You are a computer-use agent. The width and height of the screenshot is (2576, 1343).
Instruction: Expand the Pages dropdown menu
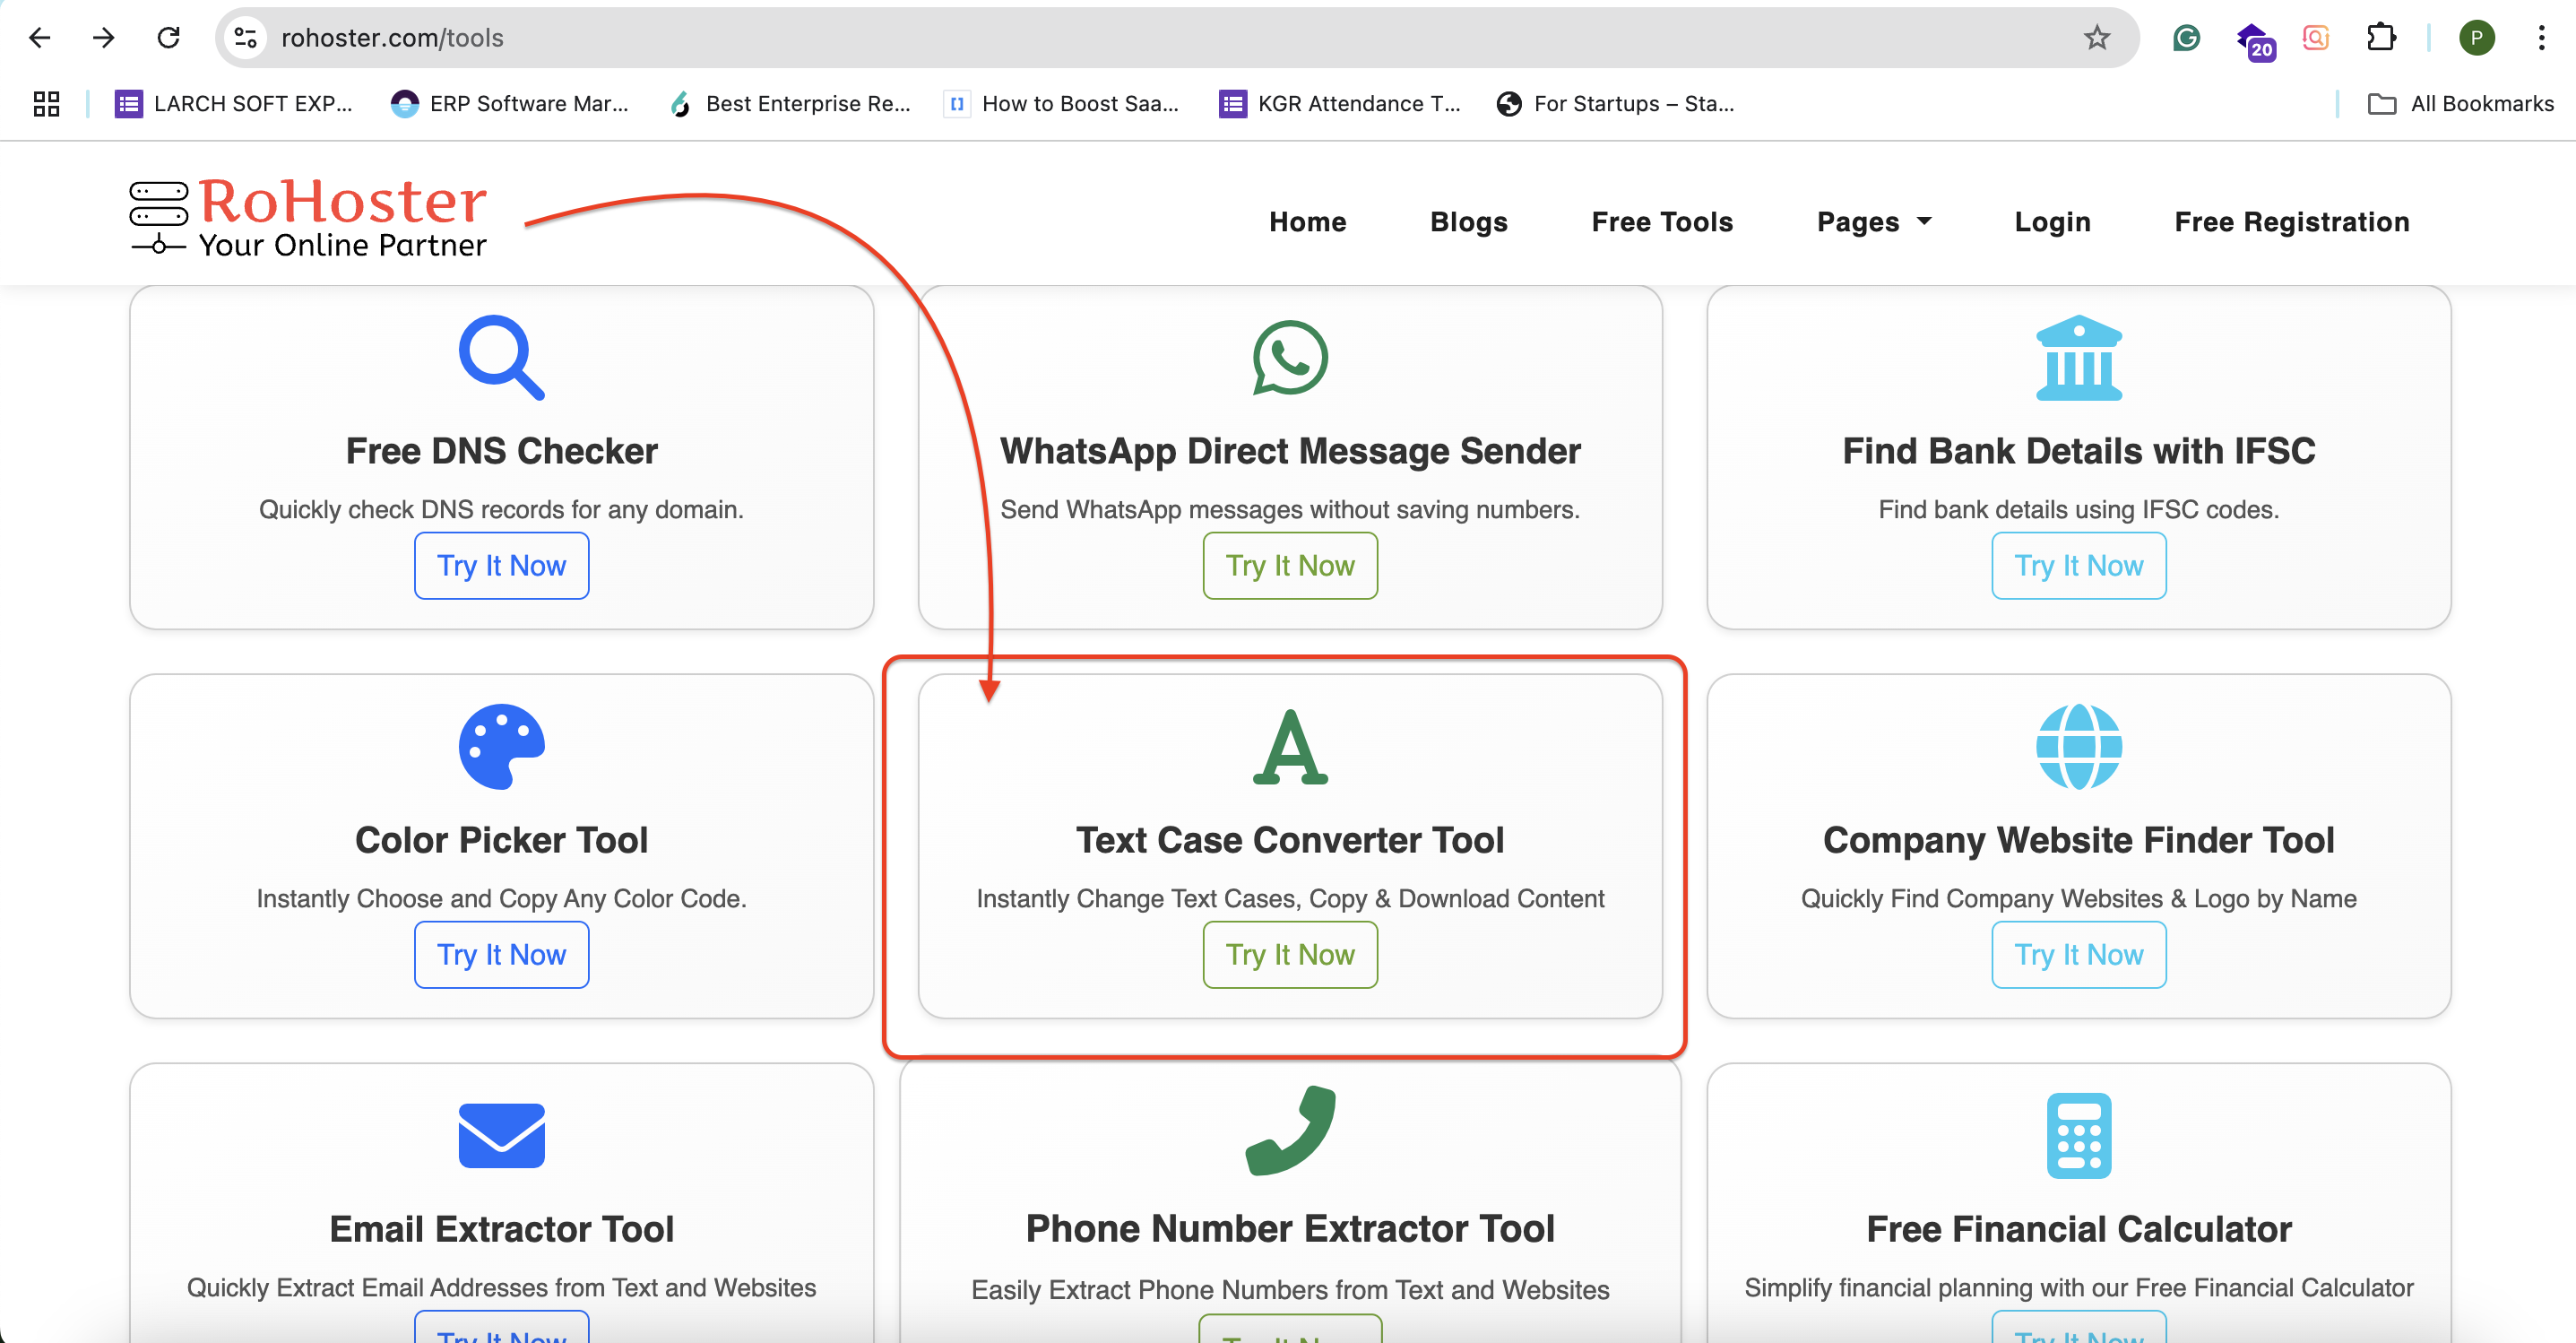[x=1873, y=222]
